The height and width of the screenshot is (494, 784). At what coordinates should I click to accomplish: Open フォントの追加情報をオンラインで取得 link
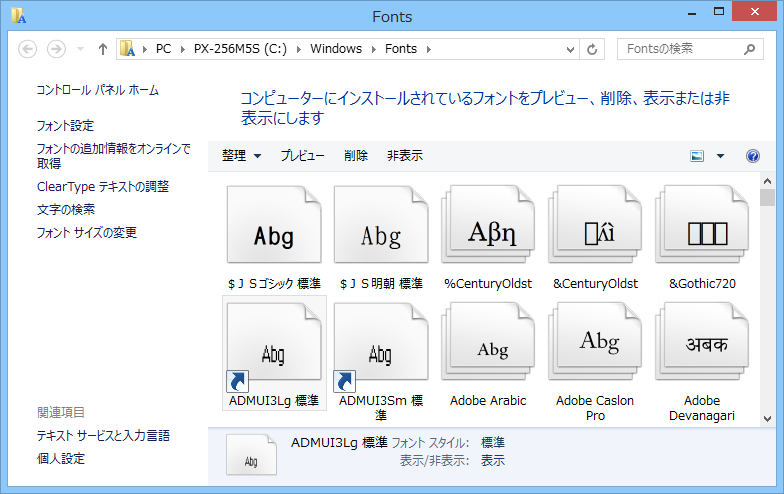point(114,156)
